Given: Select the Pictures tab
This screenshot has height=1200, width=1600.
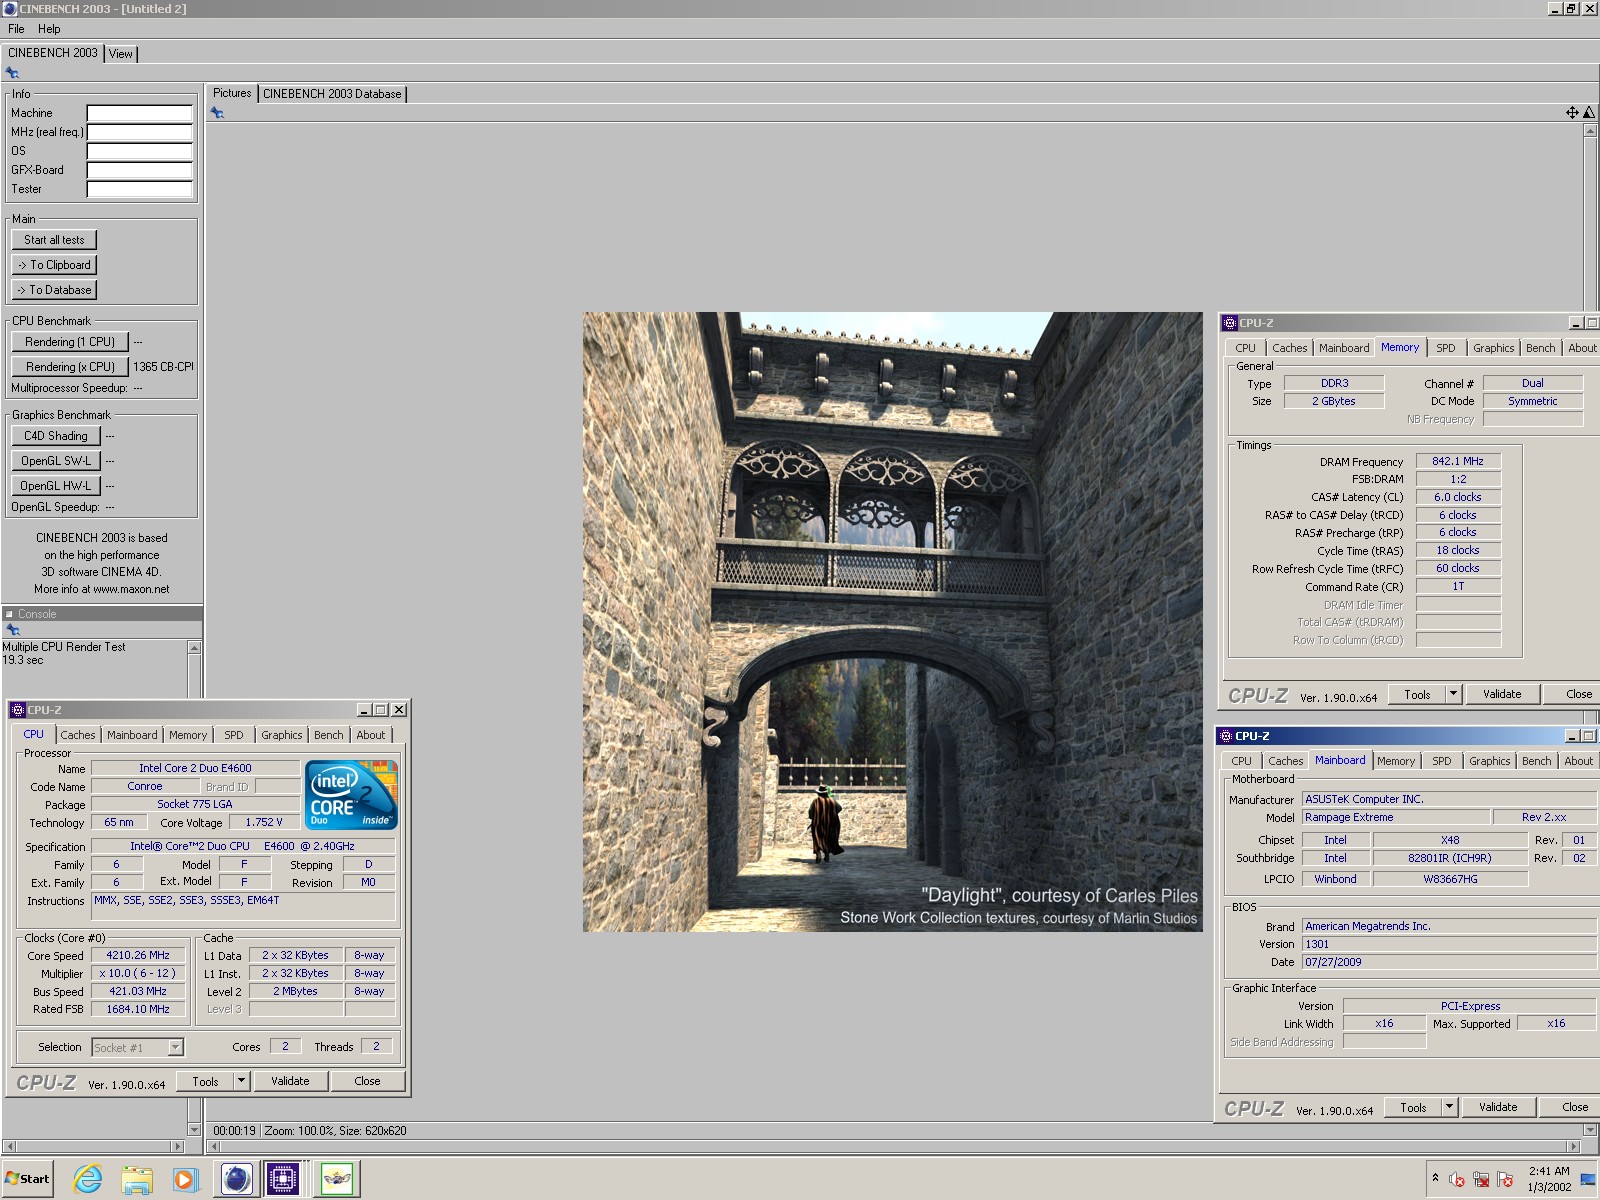Looking at the screenshot, I should [x=232, y=93].
